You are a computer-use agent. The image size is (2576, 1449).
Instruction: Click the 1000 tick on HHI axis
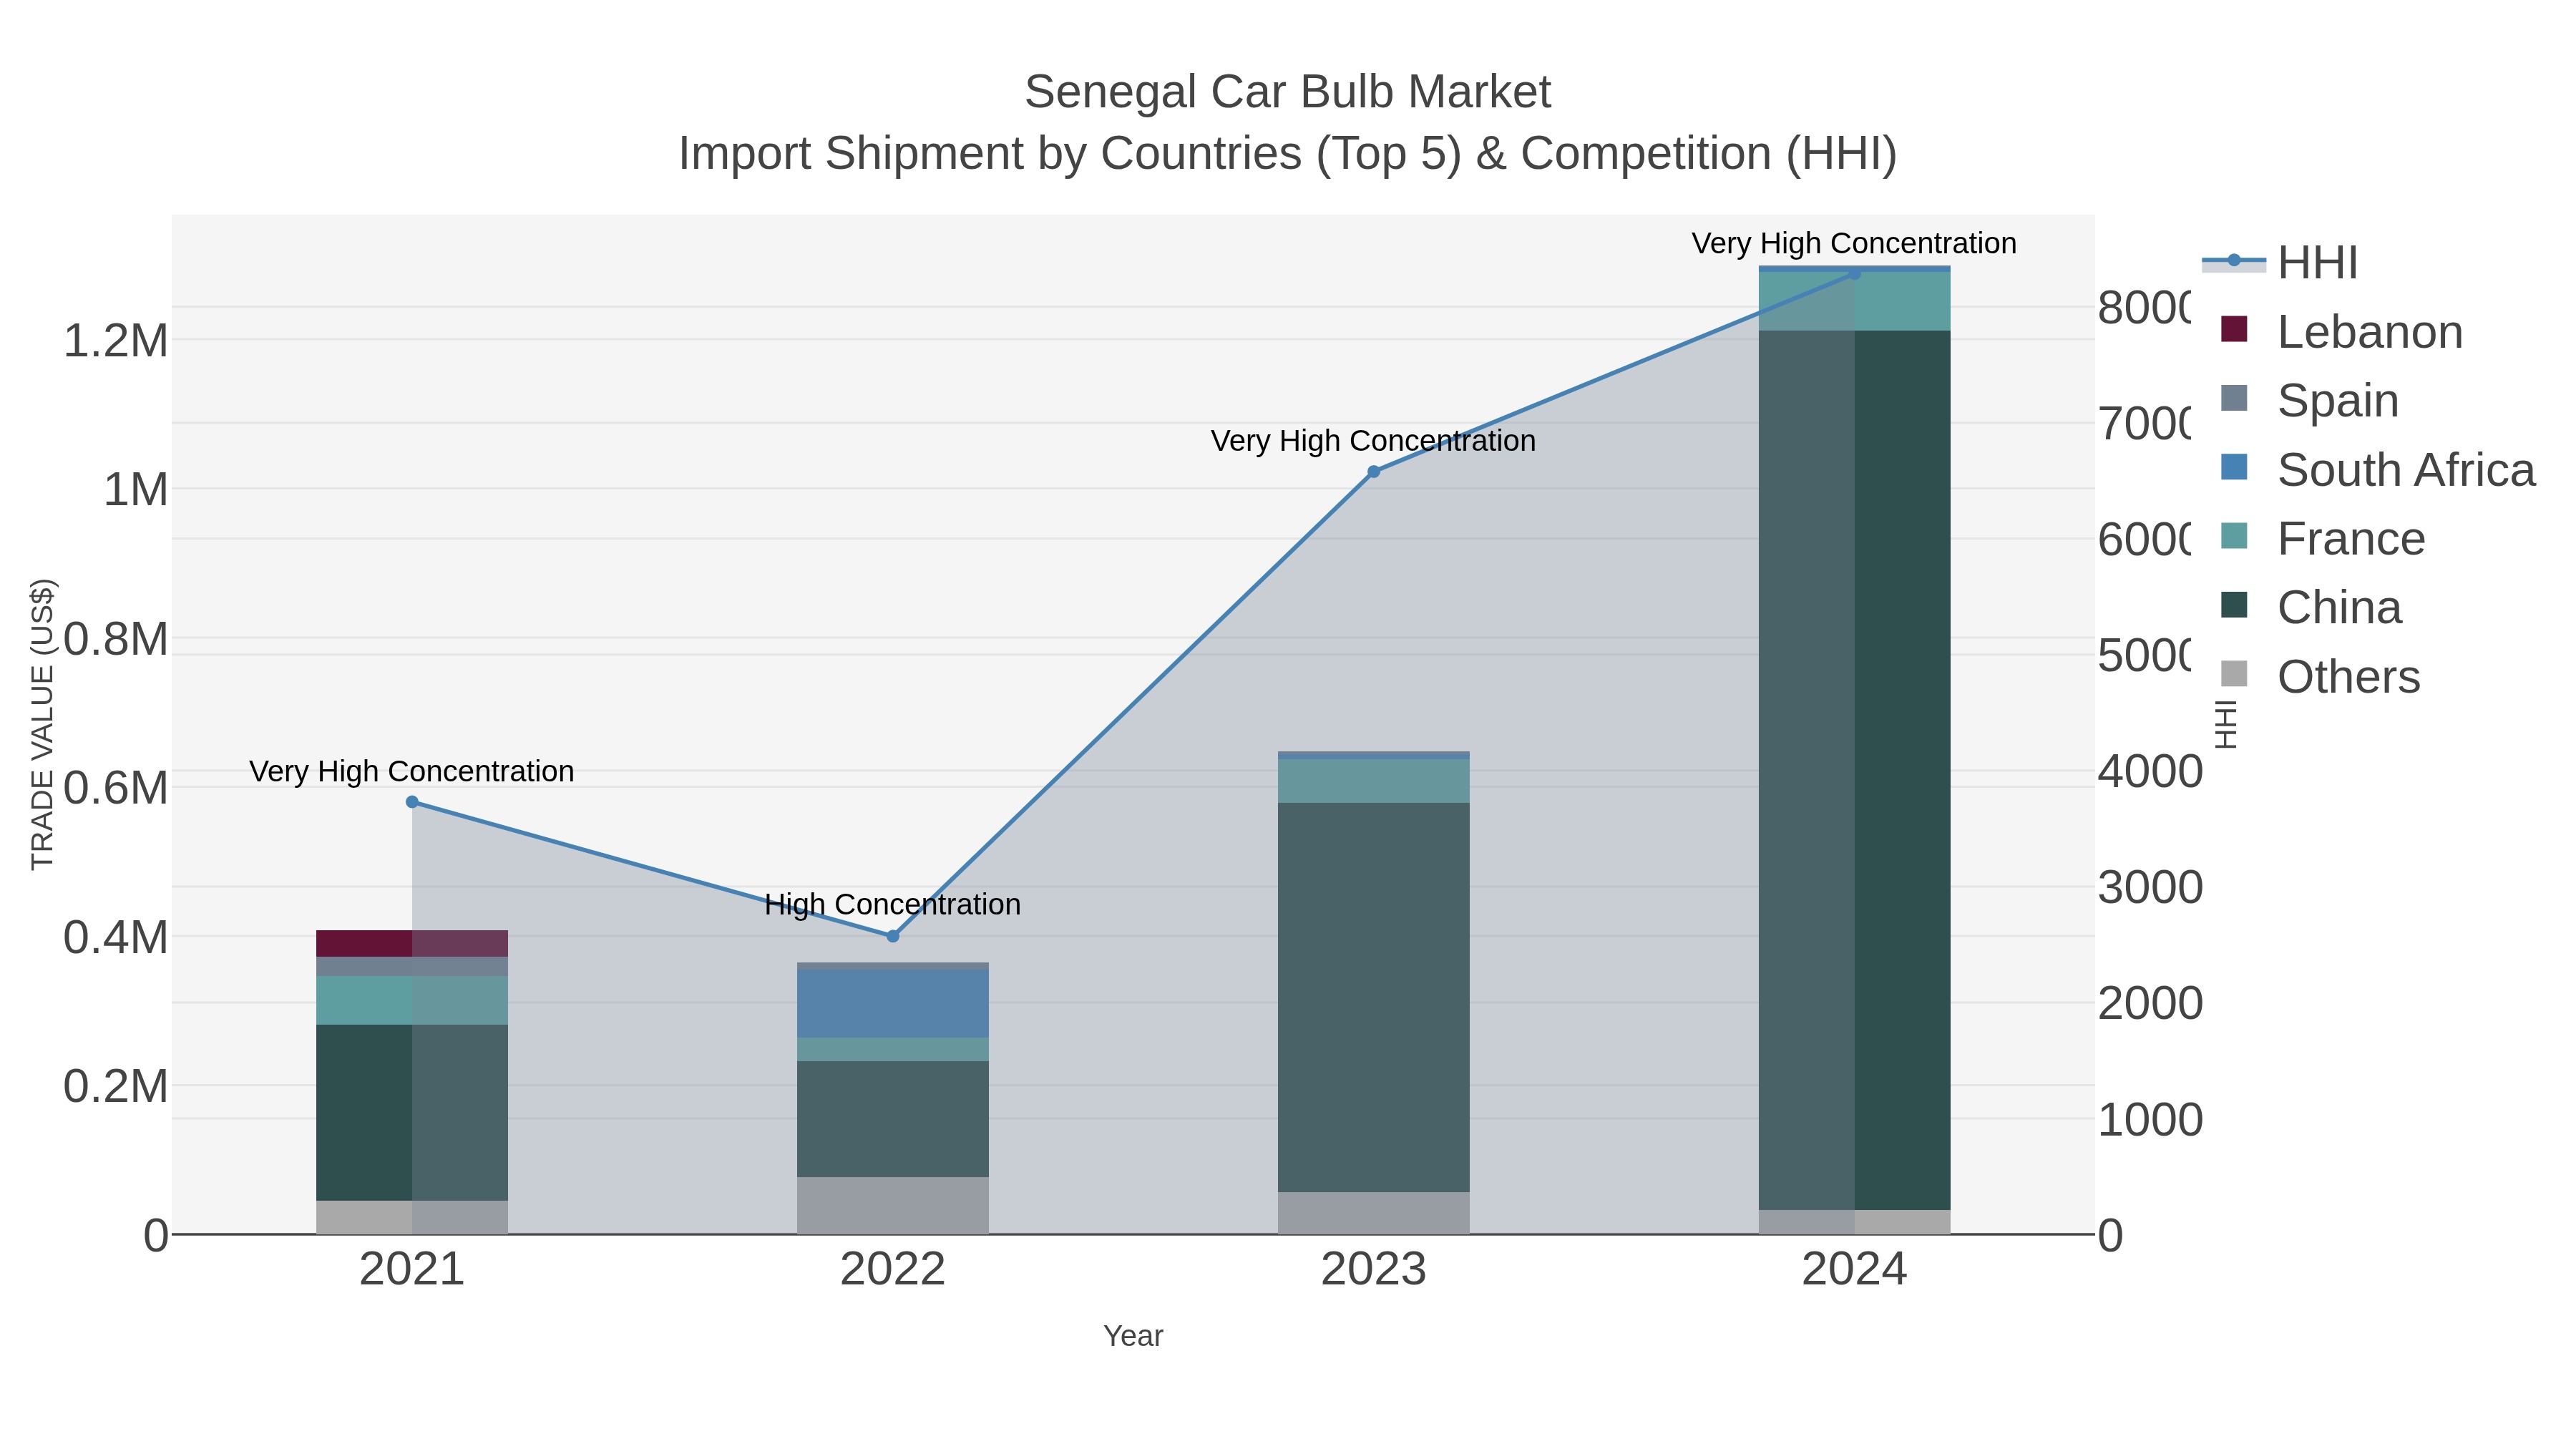click(2150, 1120)
